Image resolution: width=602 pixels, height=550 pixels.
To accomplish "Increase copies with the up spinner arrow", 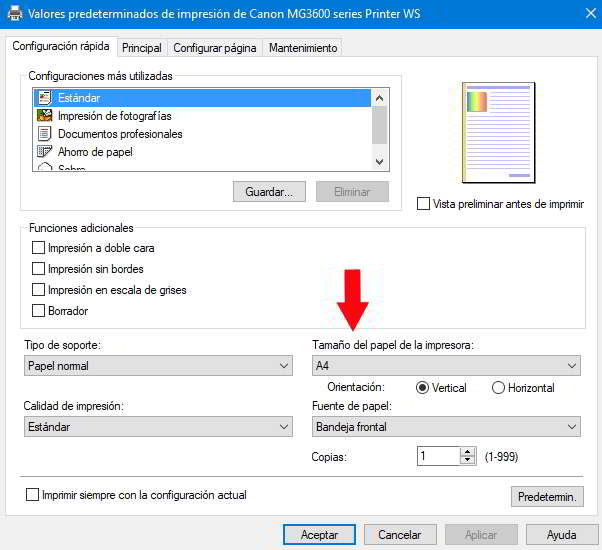I will pyautogui.click(x=468, y=452).
